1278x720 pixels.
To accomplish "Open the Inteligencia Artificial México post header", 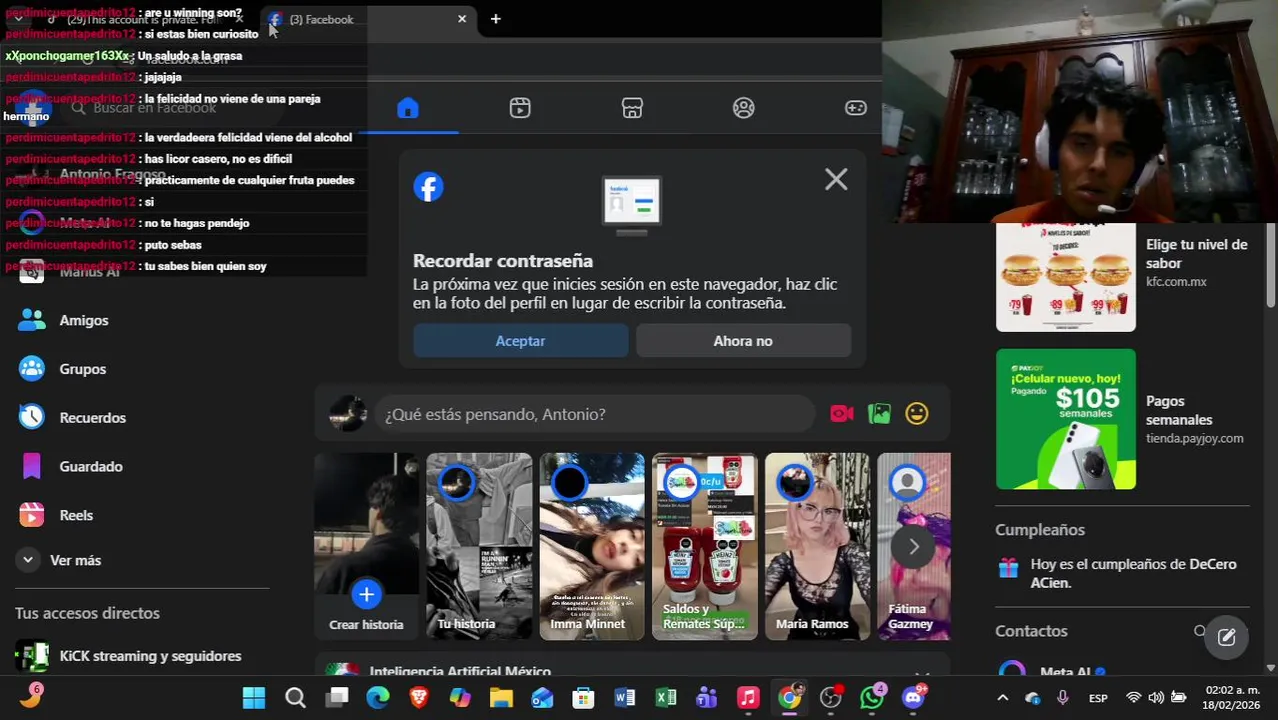I will [460, 671].
